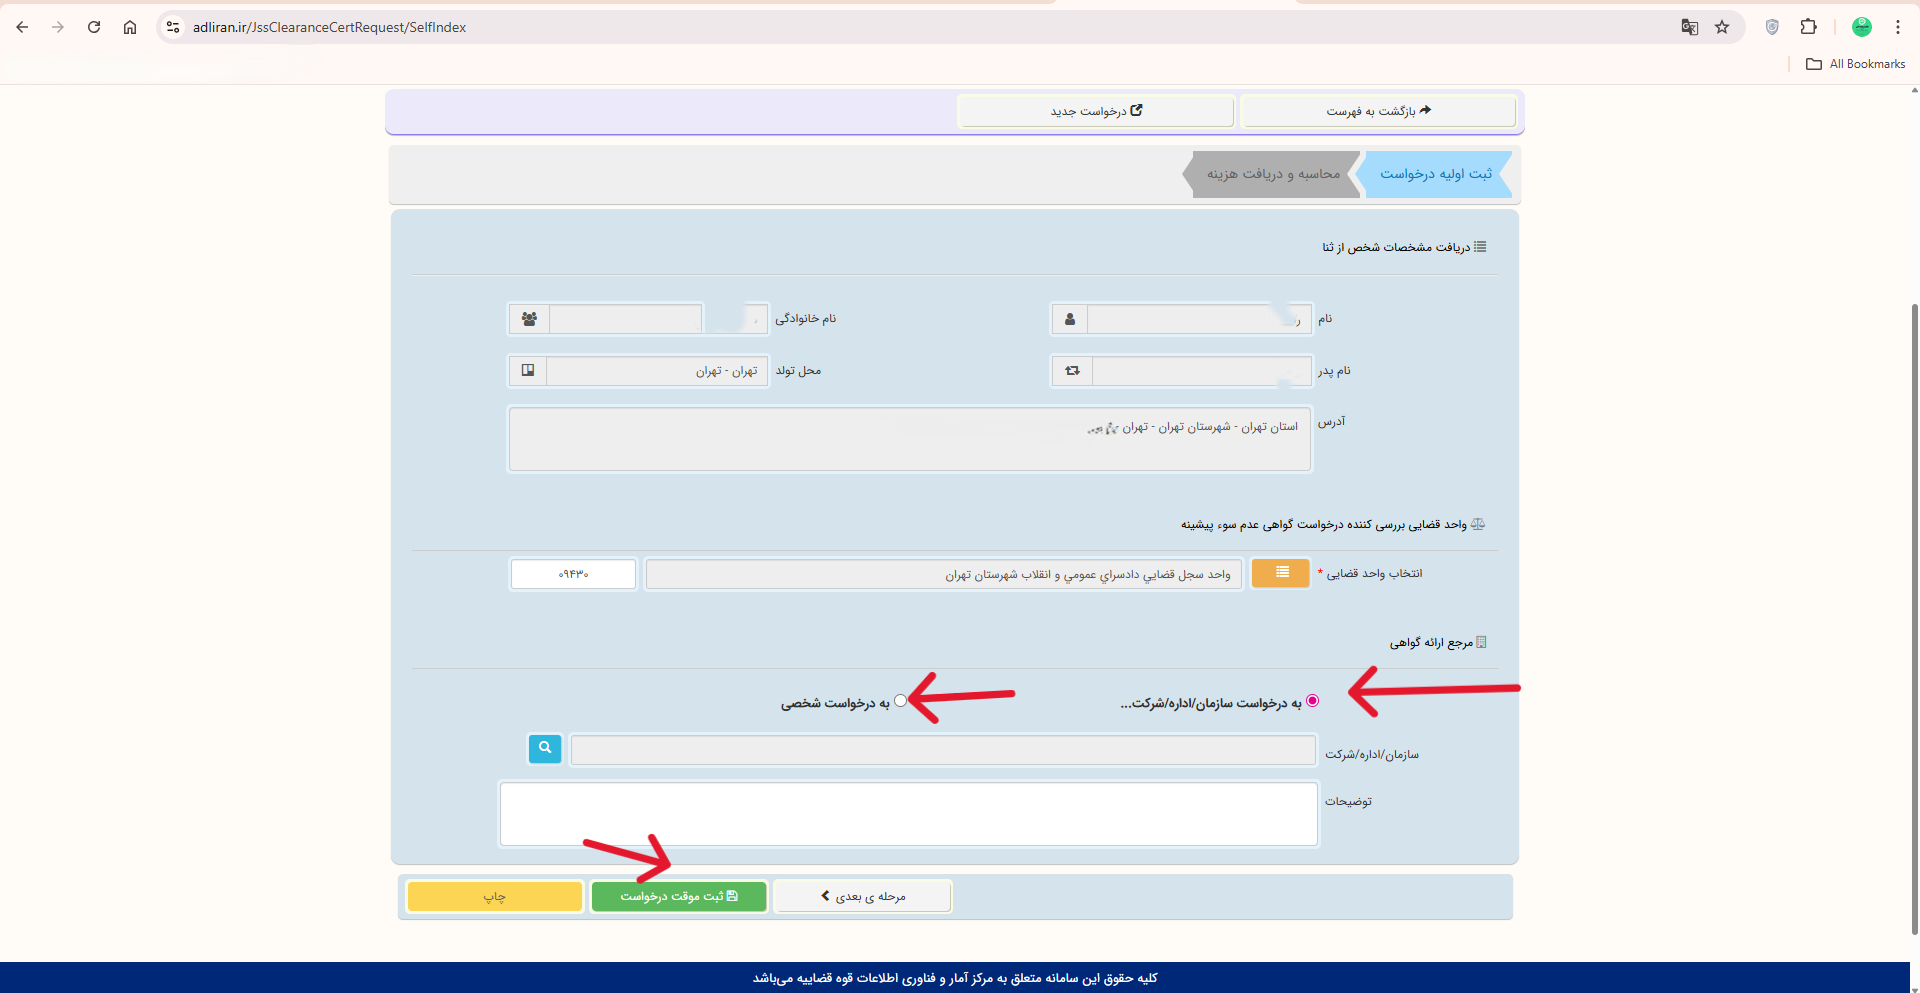Click the next step button
This screenshot has width=1920, height=993.
tap(862, 896)
